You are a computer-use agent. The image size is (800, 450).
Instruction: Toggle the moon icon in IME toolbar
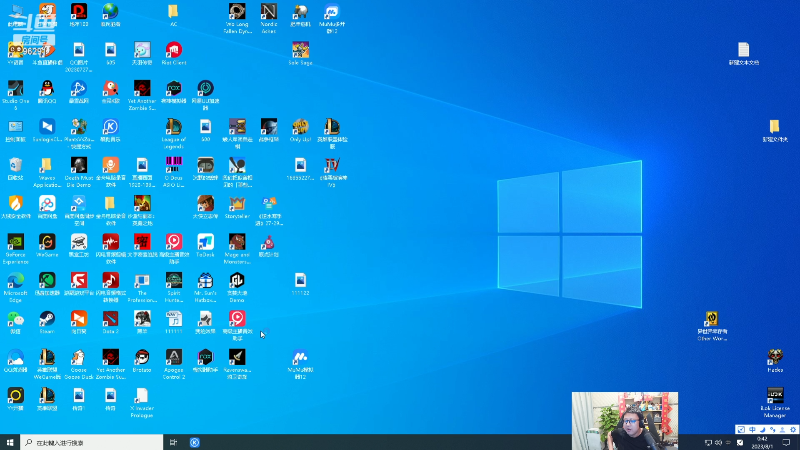pyautogui.click(x=762, y=430)
